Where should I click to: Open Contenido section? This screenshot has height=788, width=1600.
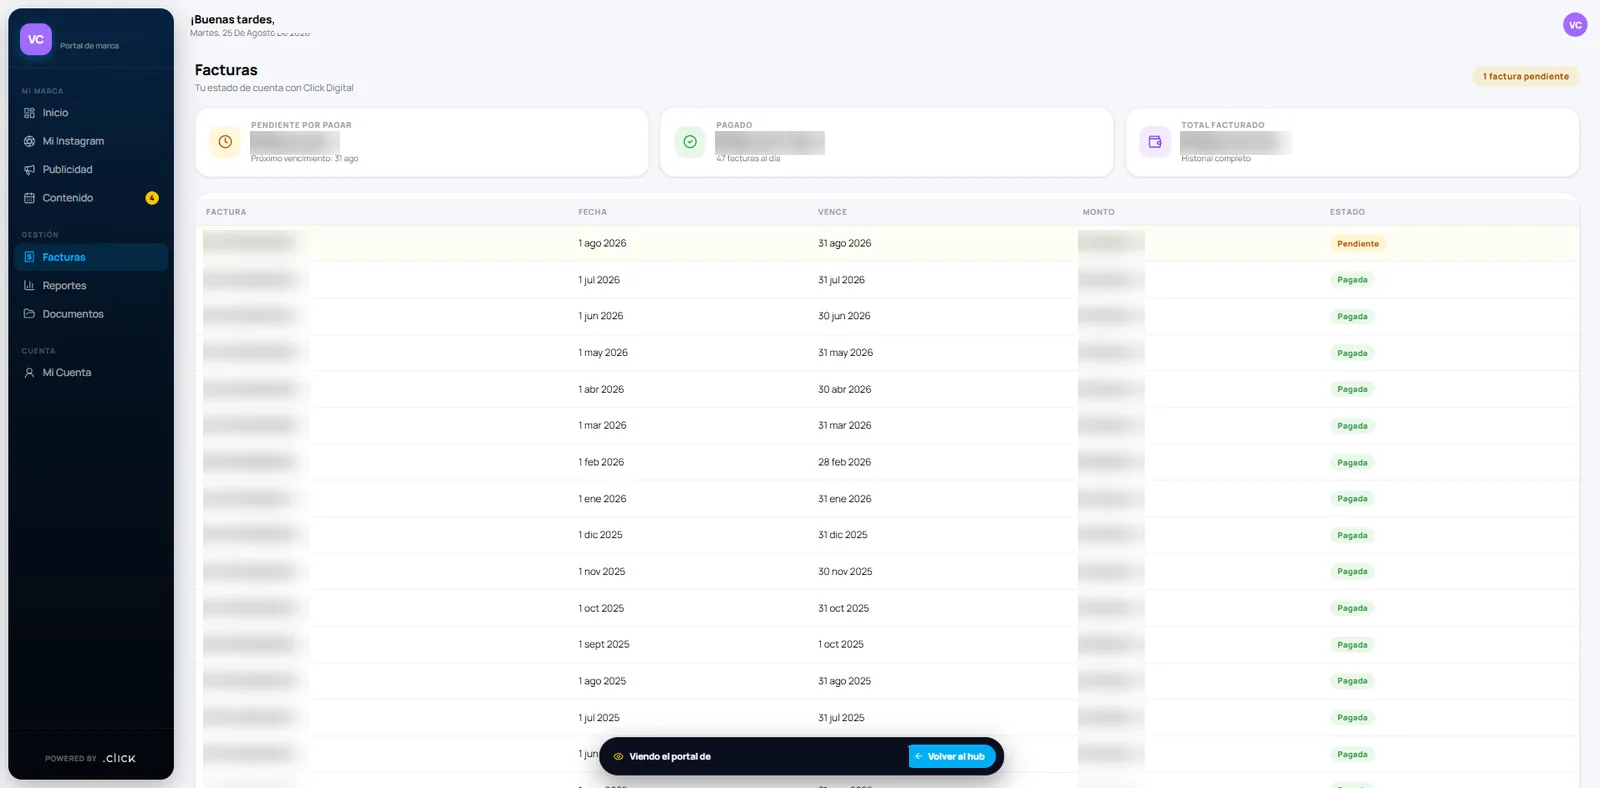click(x=91, y=198)
